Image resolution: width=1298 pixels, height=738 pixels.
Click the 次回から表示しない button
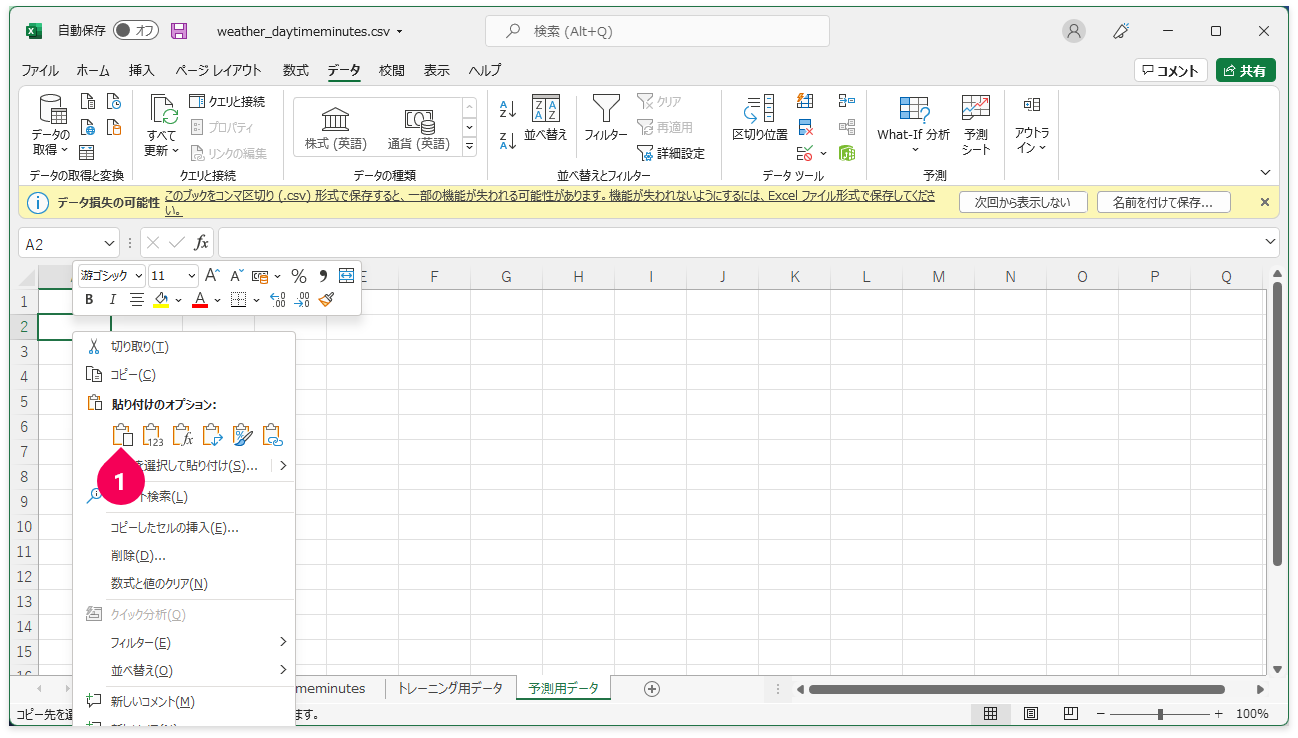point(1022,202)
